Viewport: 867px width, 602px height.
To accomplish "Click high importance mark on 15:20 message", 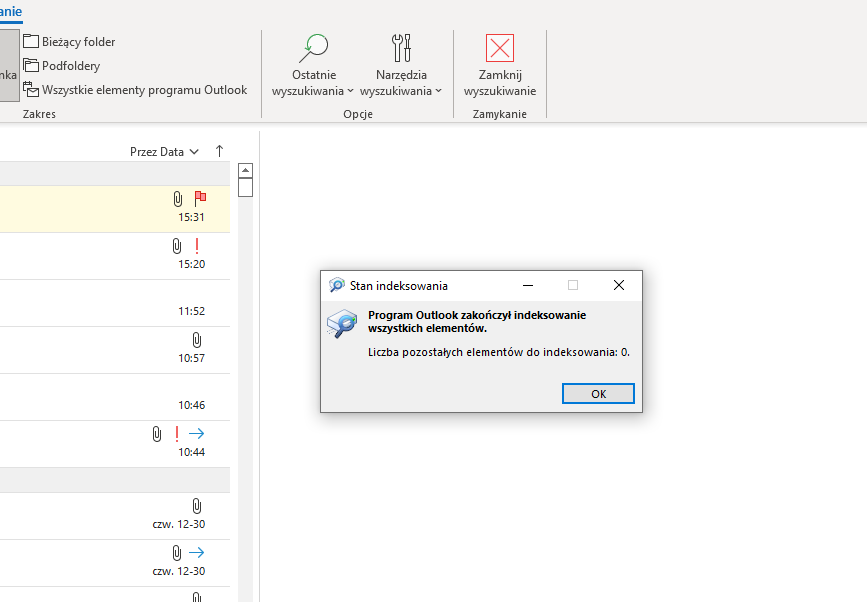I will [x=197, y=245].
